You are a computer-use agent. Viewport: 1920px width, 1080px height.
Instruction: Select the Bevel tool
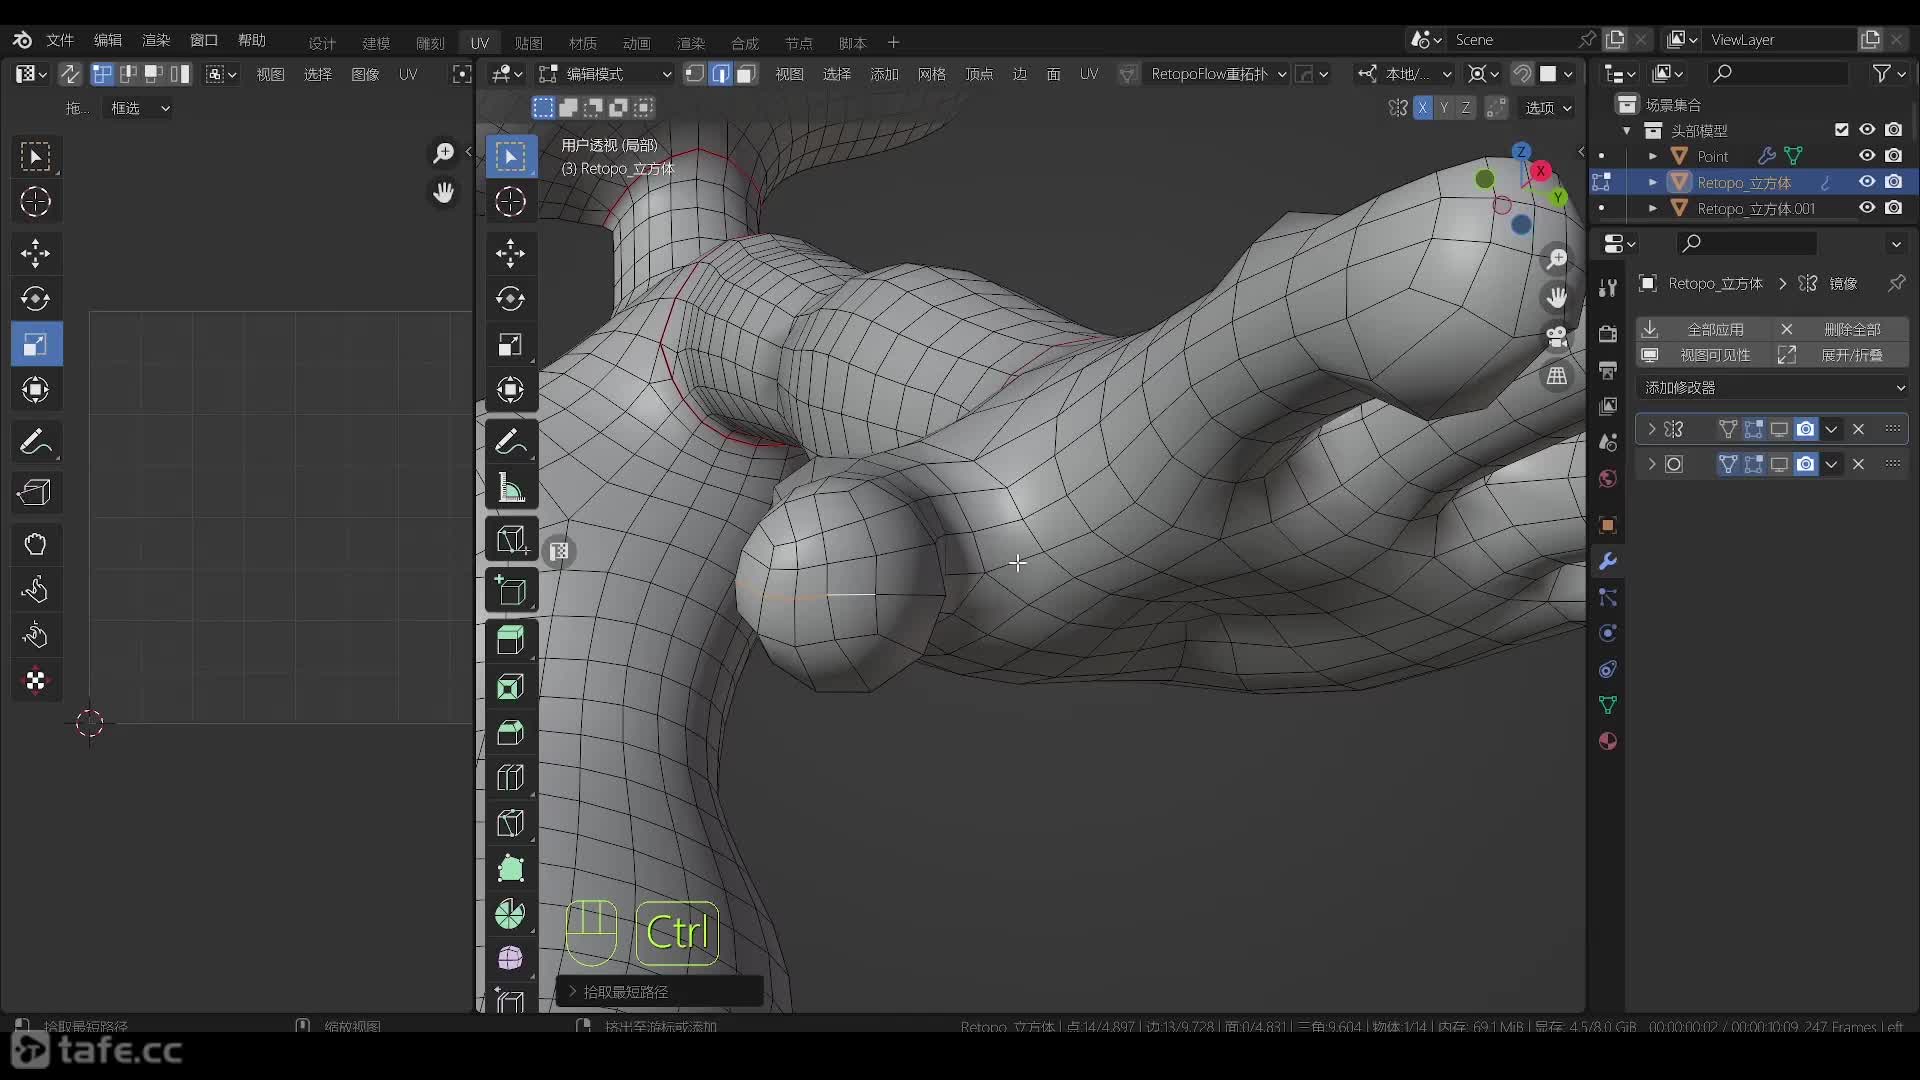click(x=510, y=732)
